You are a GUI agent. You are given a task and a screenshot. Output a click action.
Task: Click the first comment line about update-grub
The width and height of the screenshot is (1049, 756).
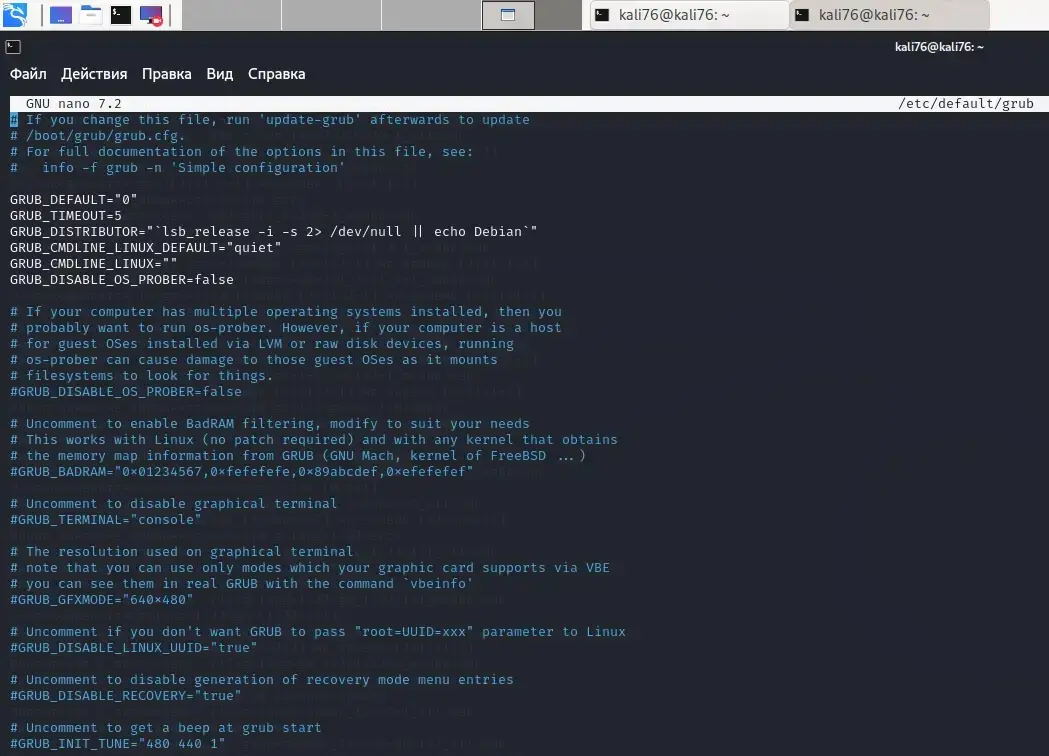[270, 120]
